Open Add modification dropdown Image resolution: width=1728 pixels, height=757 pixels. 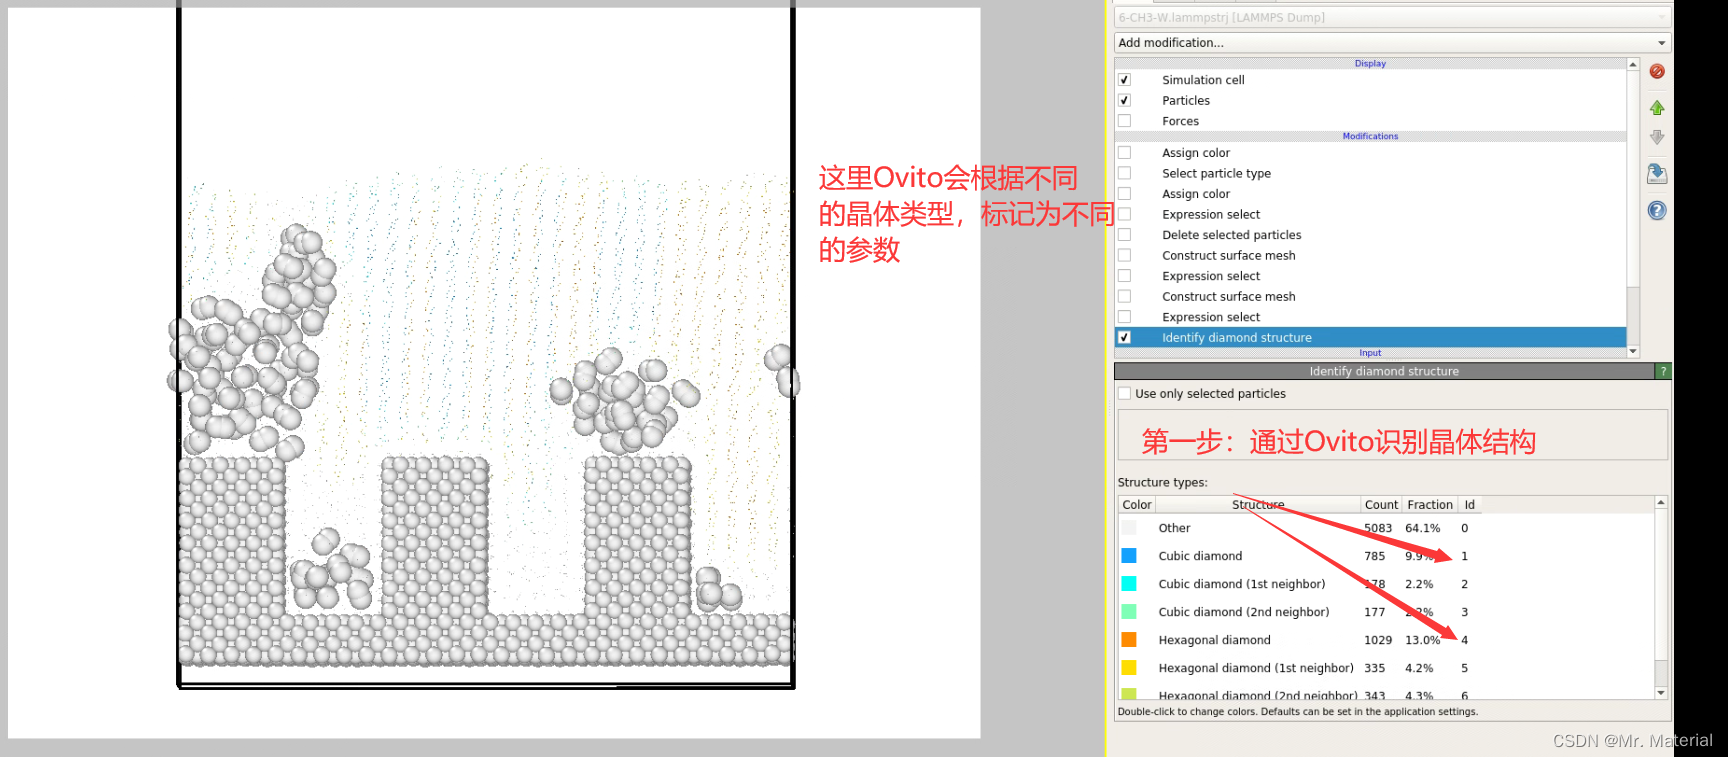coord(1392,43)
